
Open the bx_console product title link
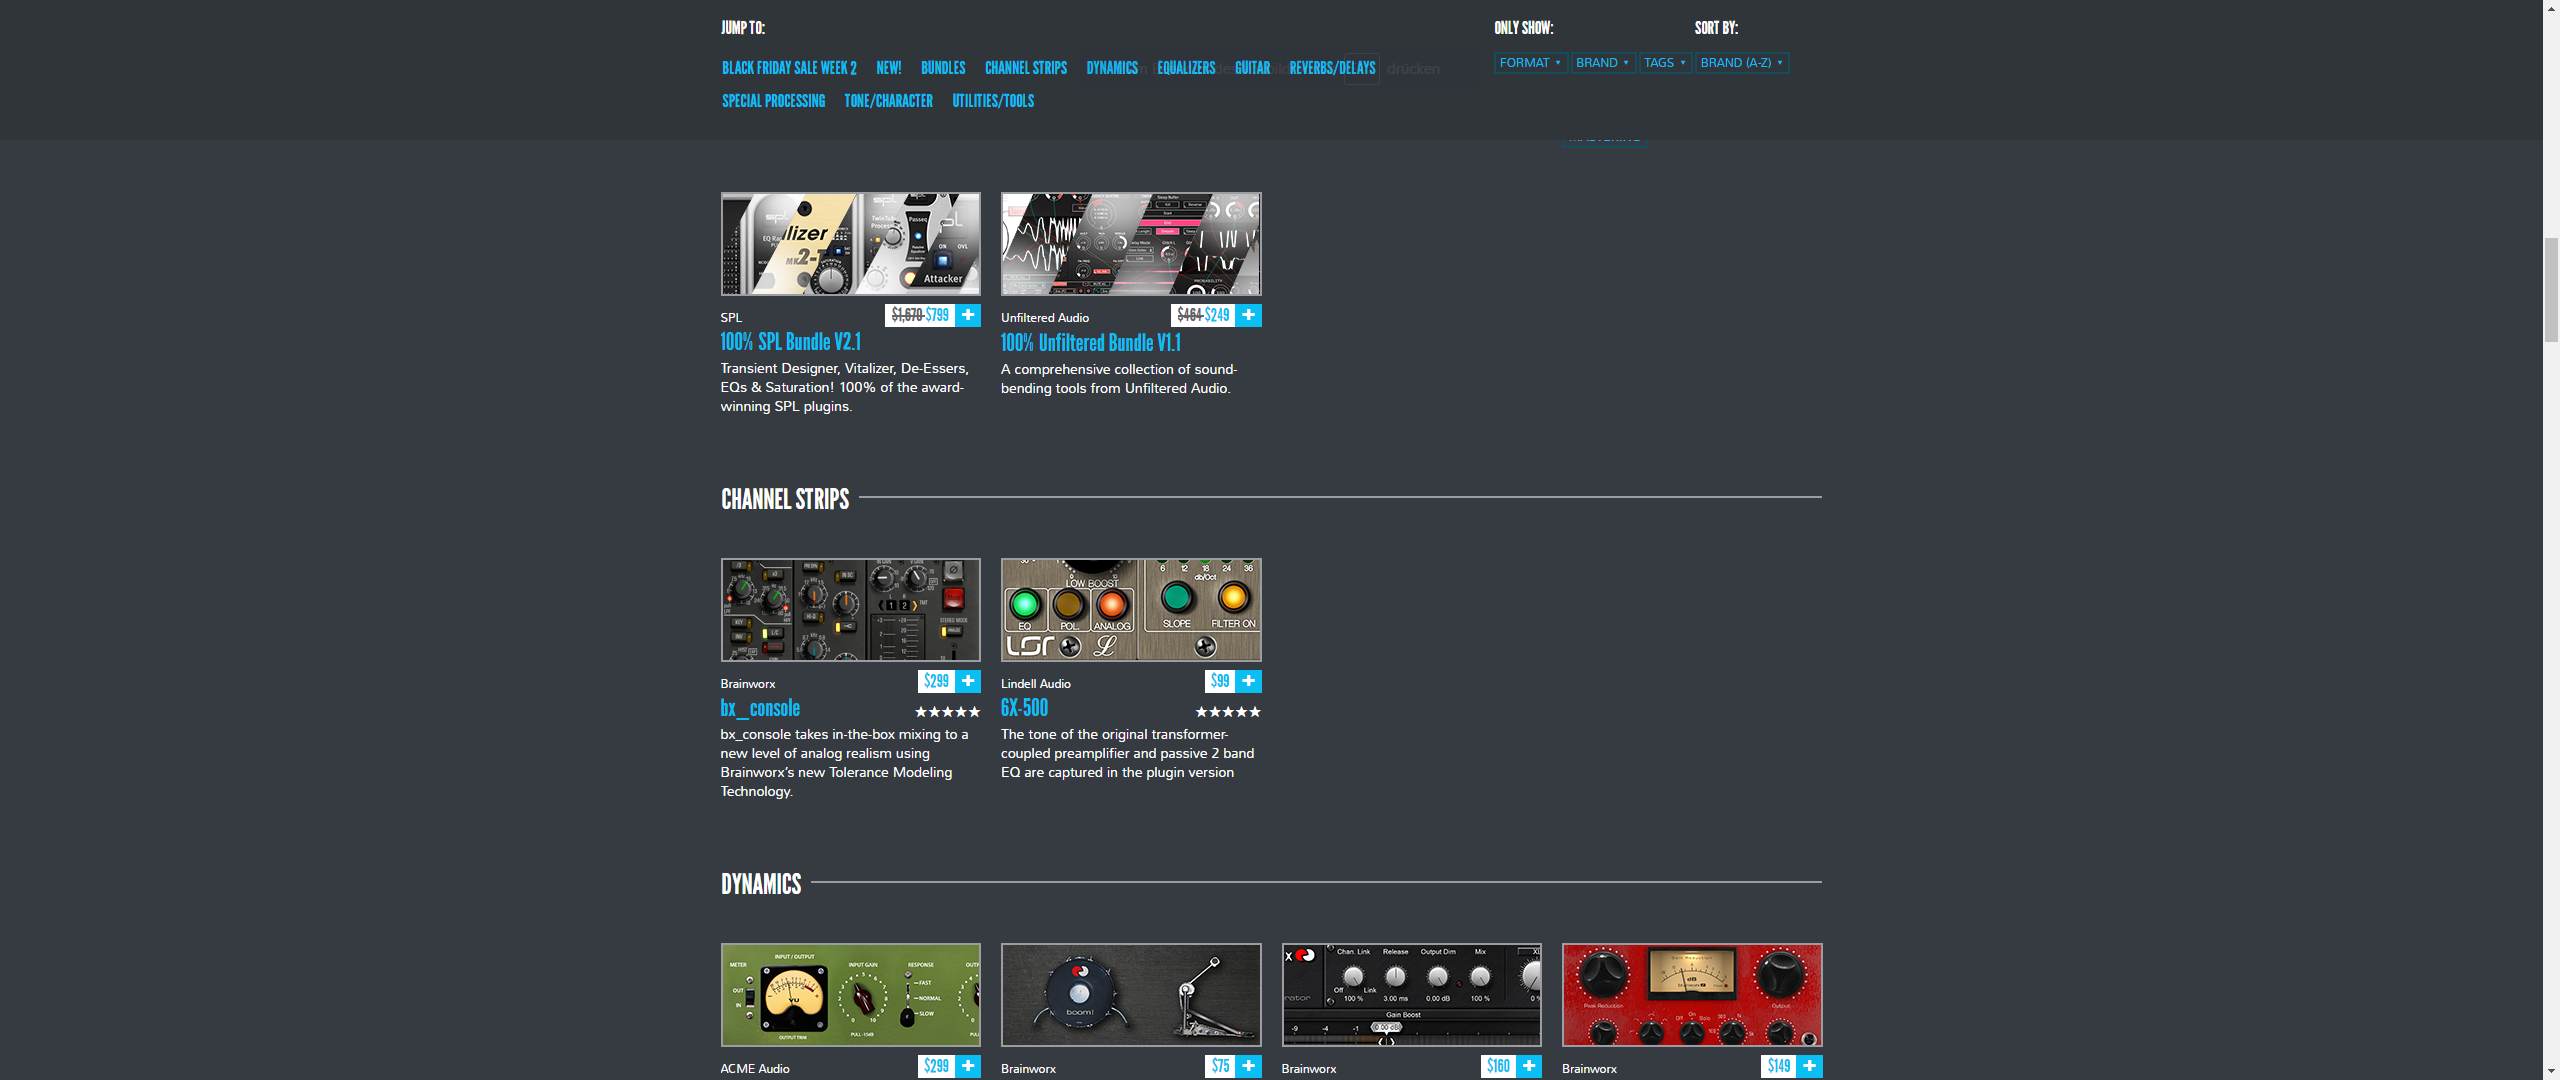point(760,708)
